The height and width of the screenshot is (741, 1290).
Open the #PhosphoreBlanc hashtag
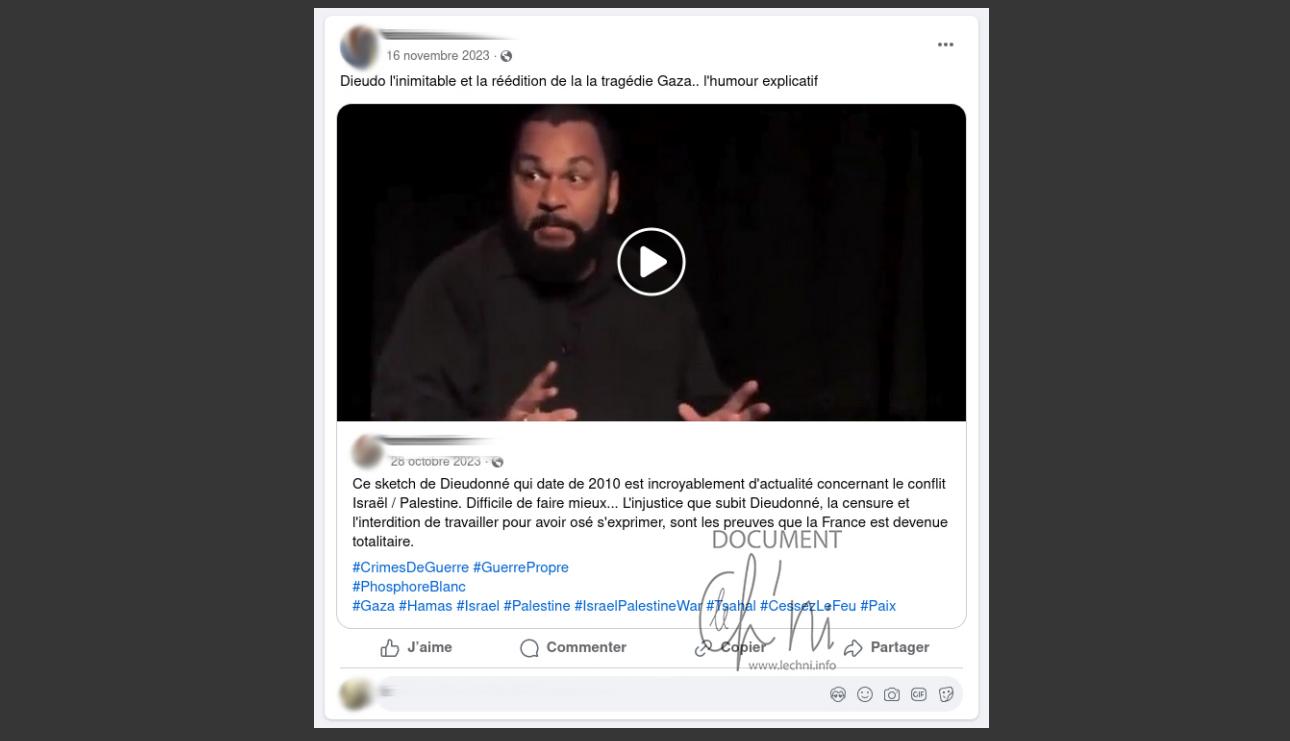pyautogui.click(x=409, y=586)
